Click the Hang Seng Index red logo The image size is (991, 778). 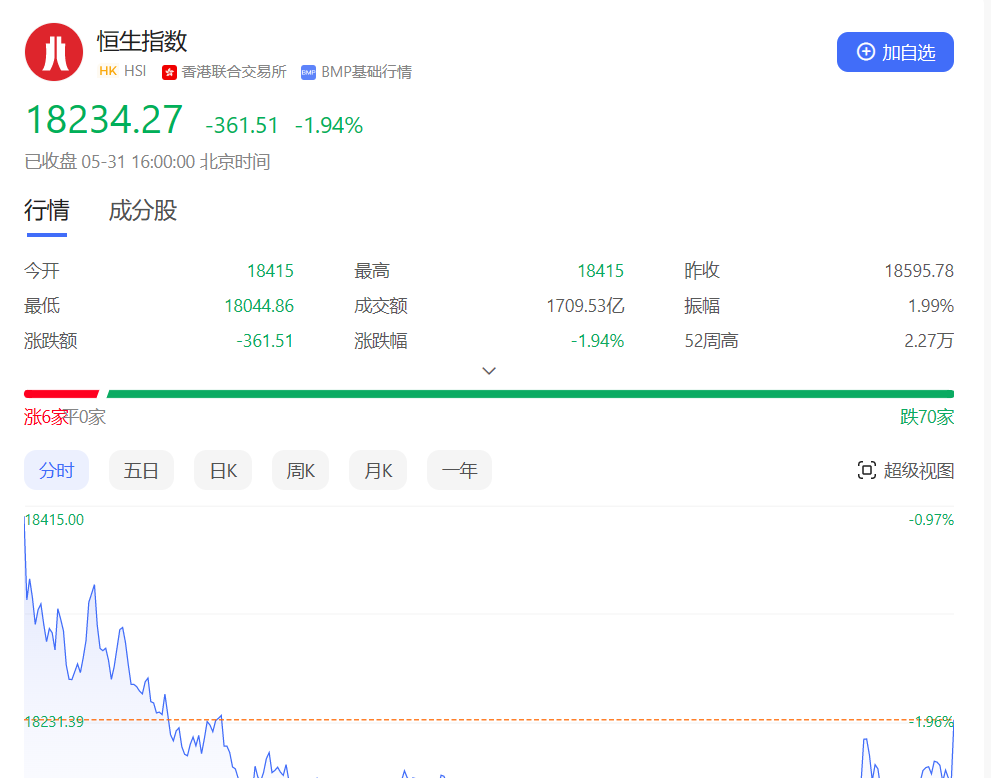point(54,52)
